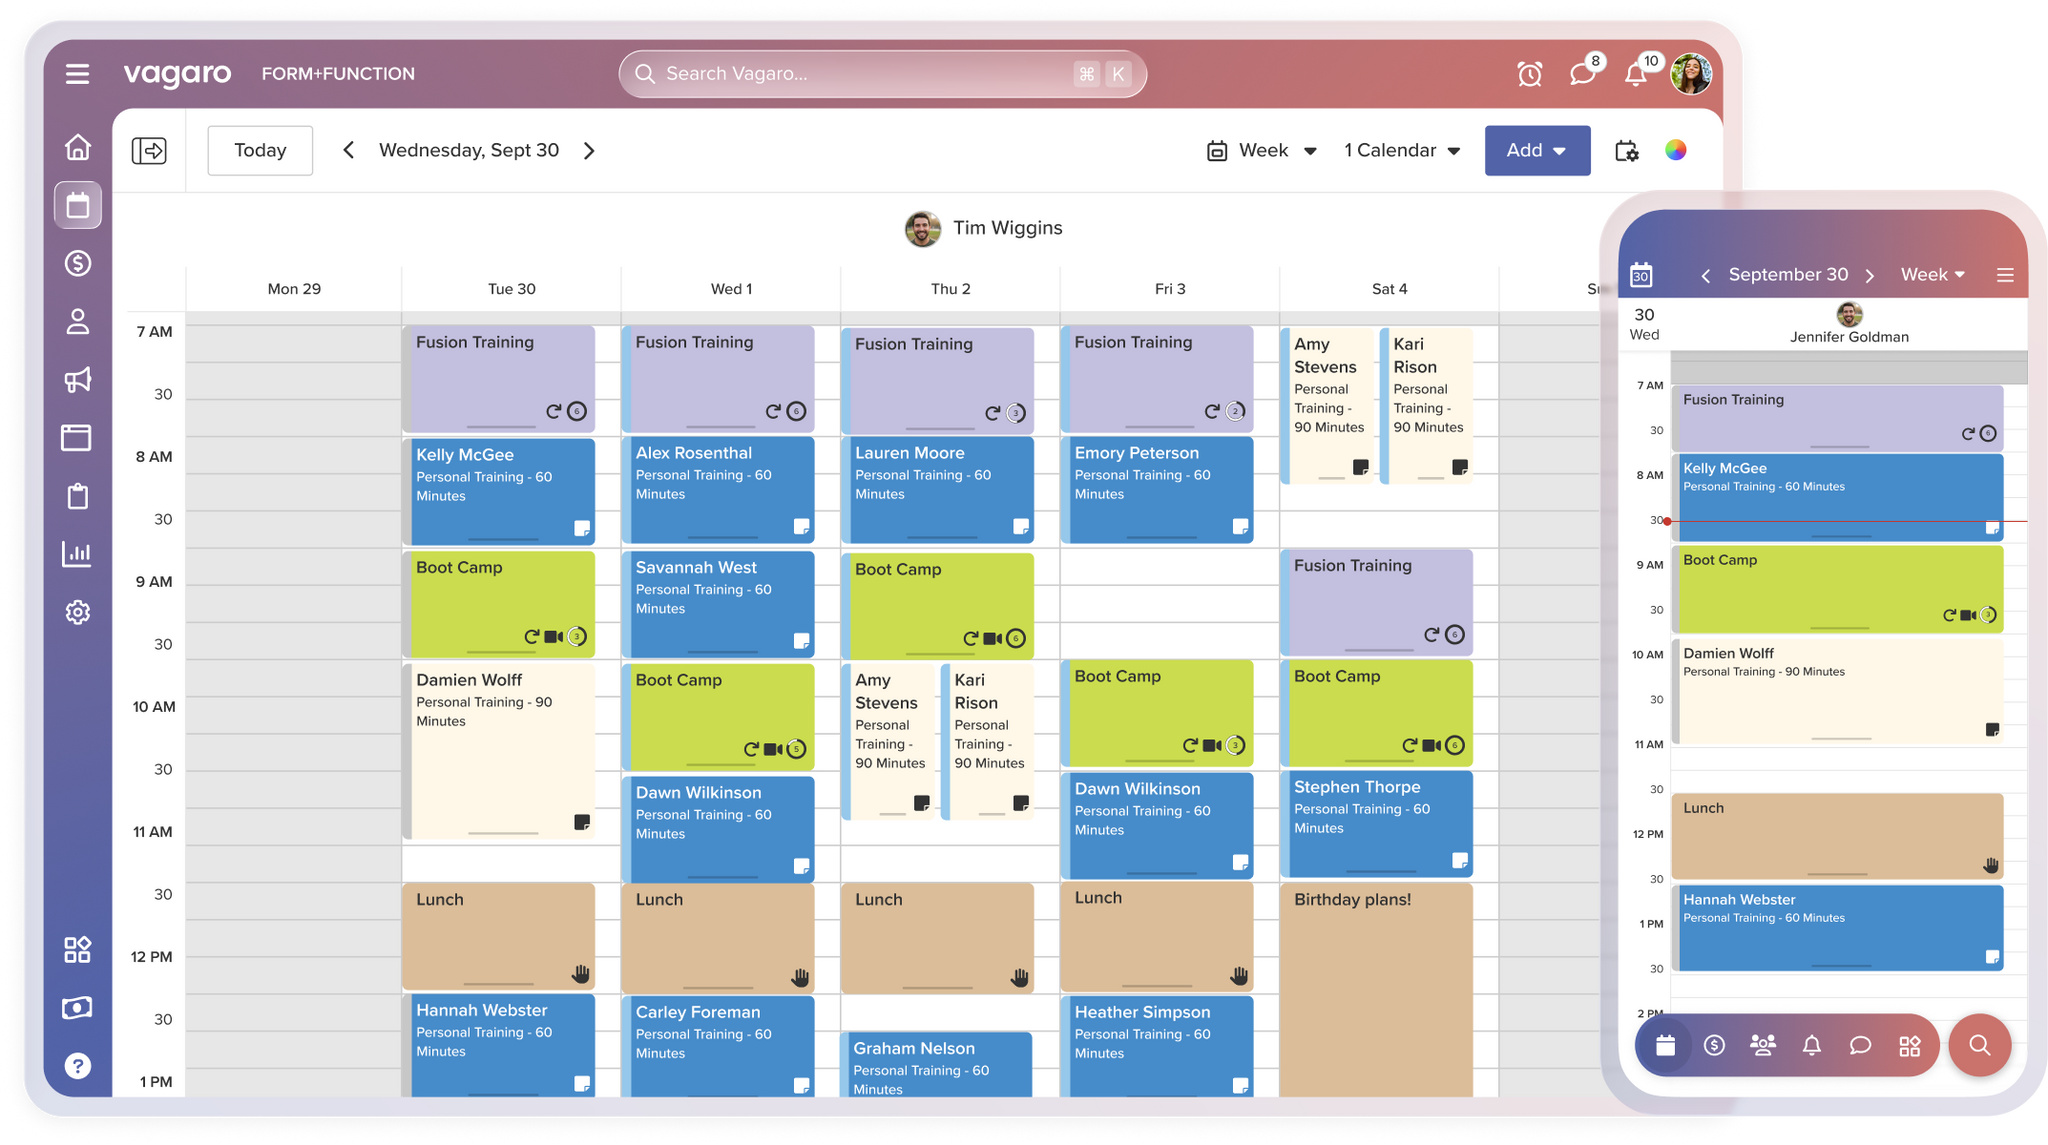Viewport: 2048px width, 1145px height.
Task: Open the color wheel theme picker
Action: 1676,150
